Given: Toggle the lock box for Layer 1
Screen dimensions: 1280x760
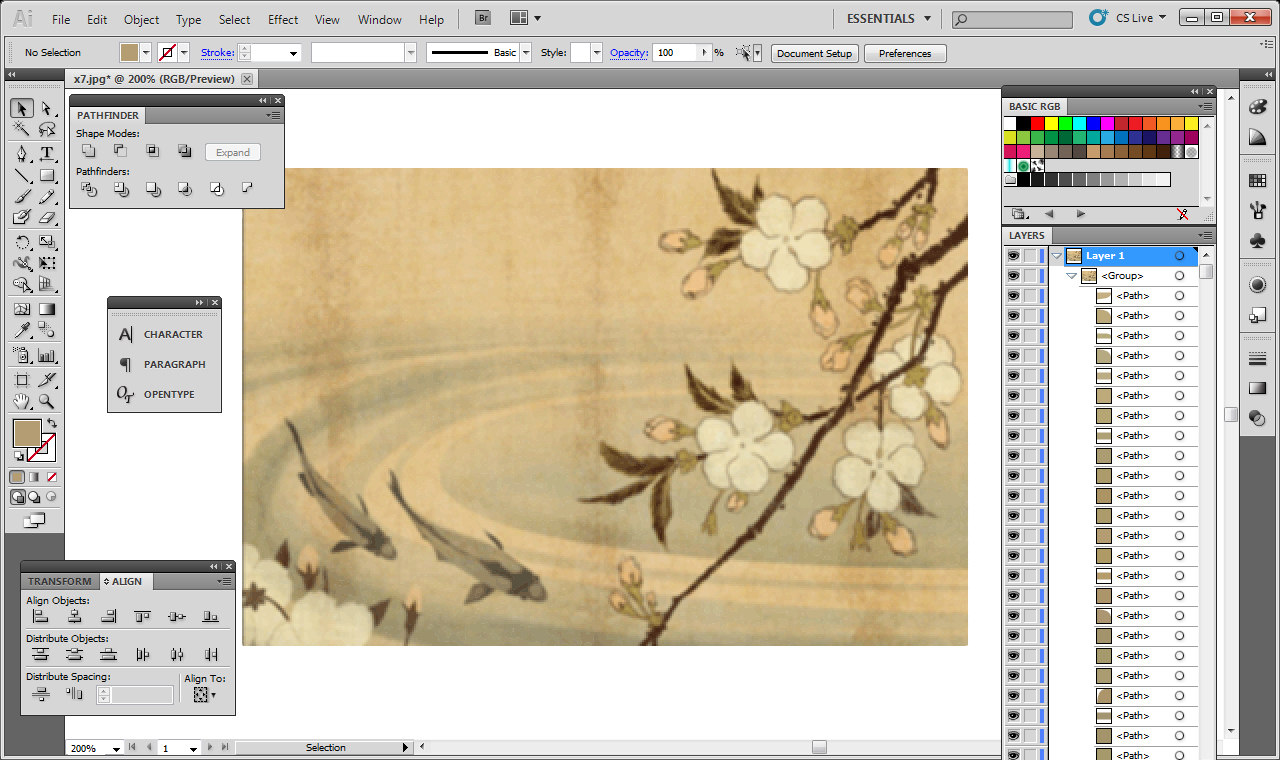Looking at the screenshot, I should [1030, 256].
